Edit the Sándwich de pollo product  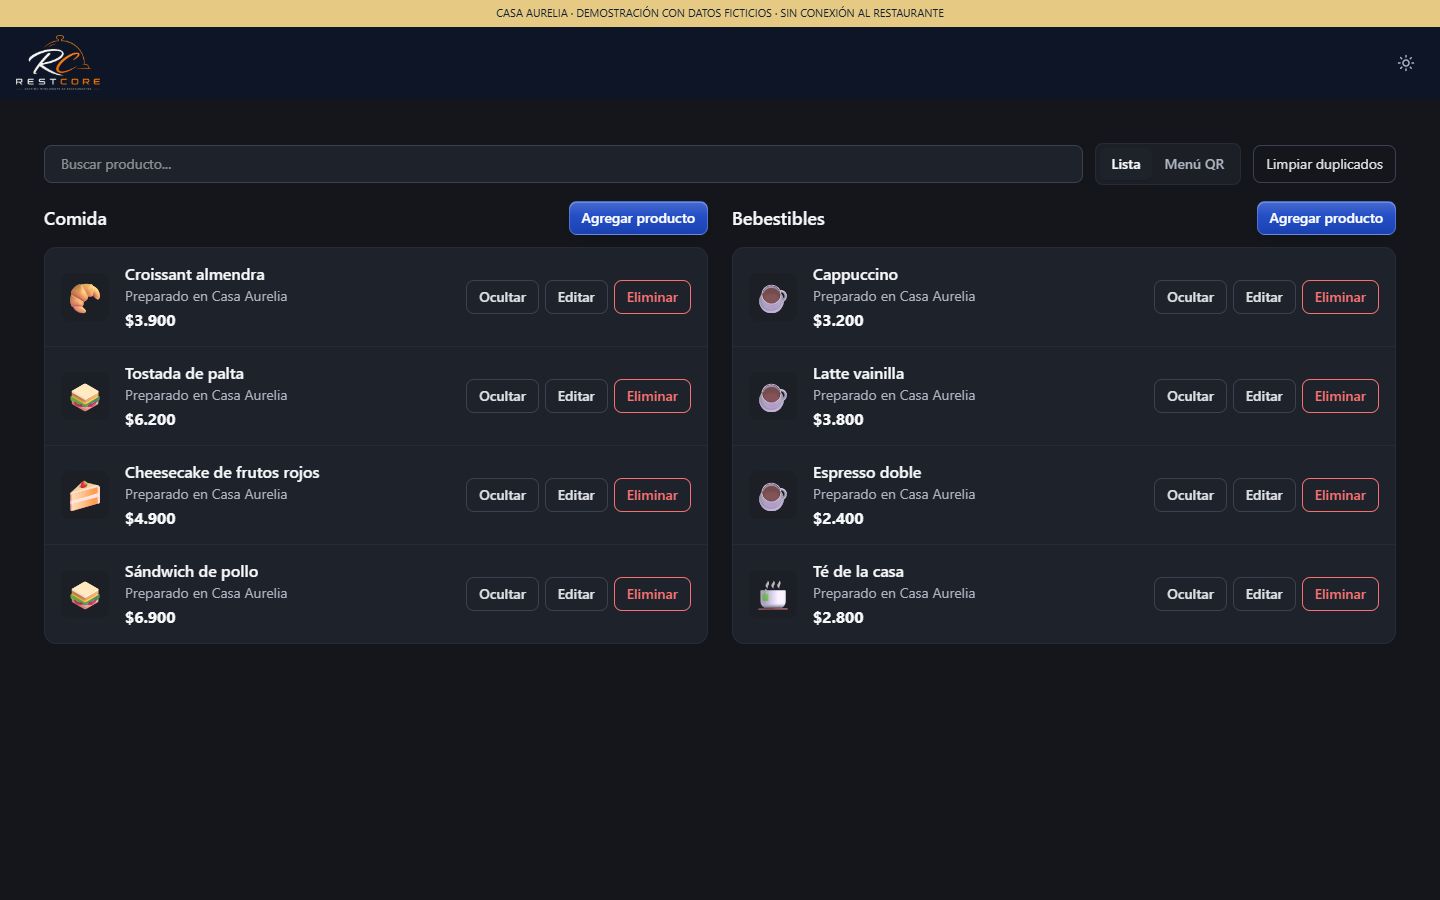point(576,594)
